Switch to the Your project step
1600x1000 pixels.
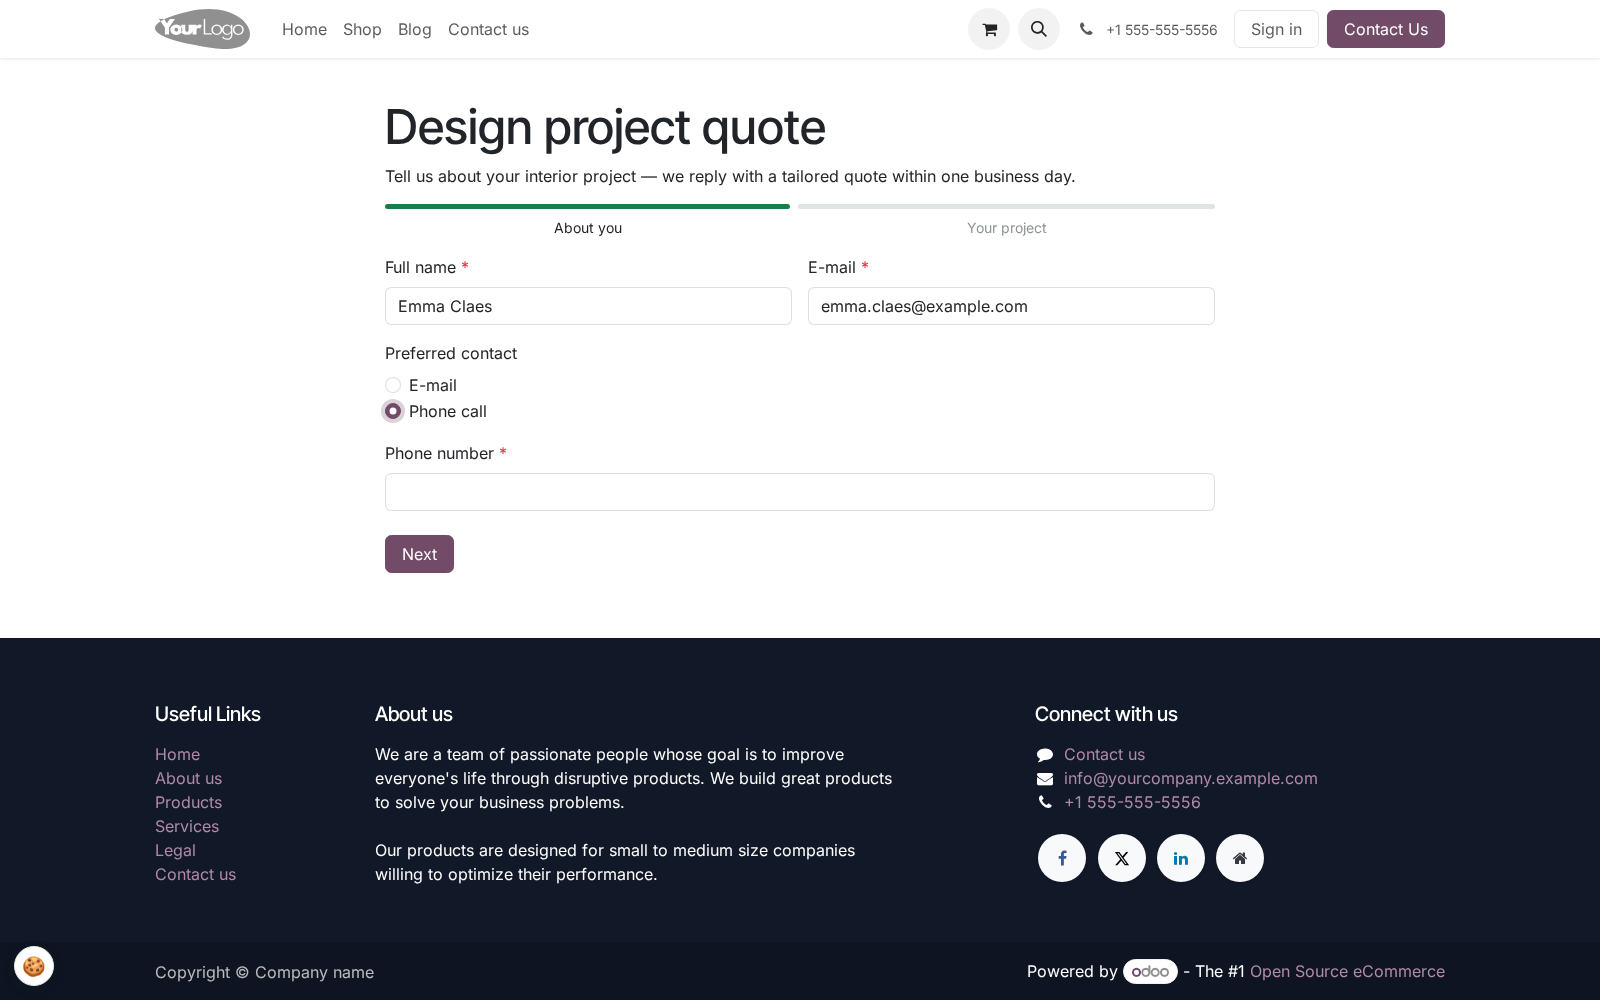tap(1006, 228)
